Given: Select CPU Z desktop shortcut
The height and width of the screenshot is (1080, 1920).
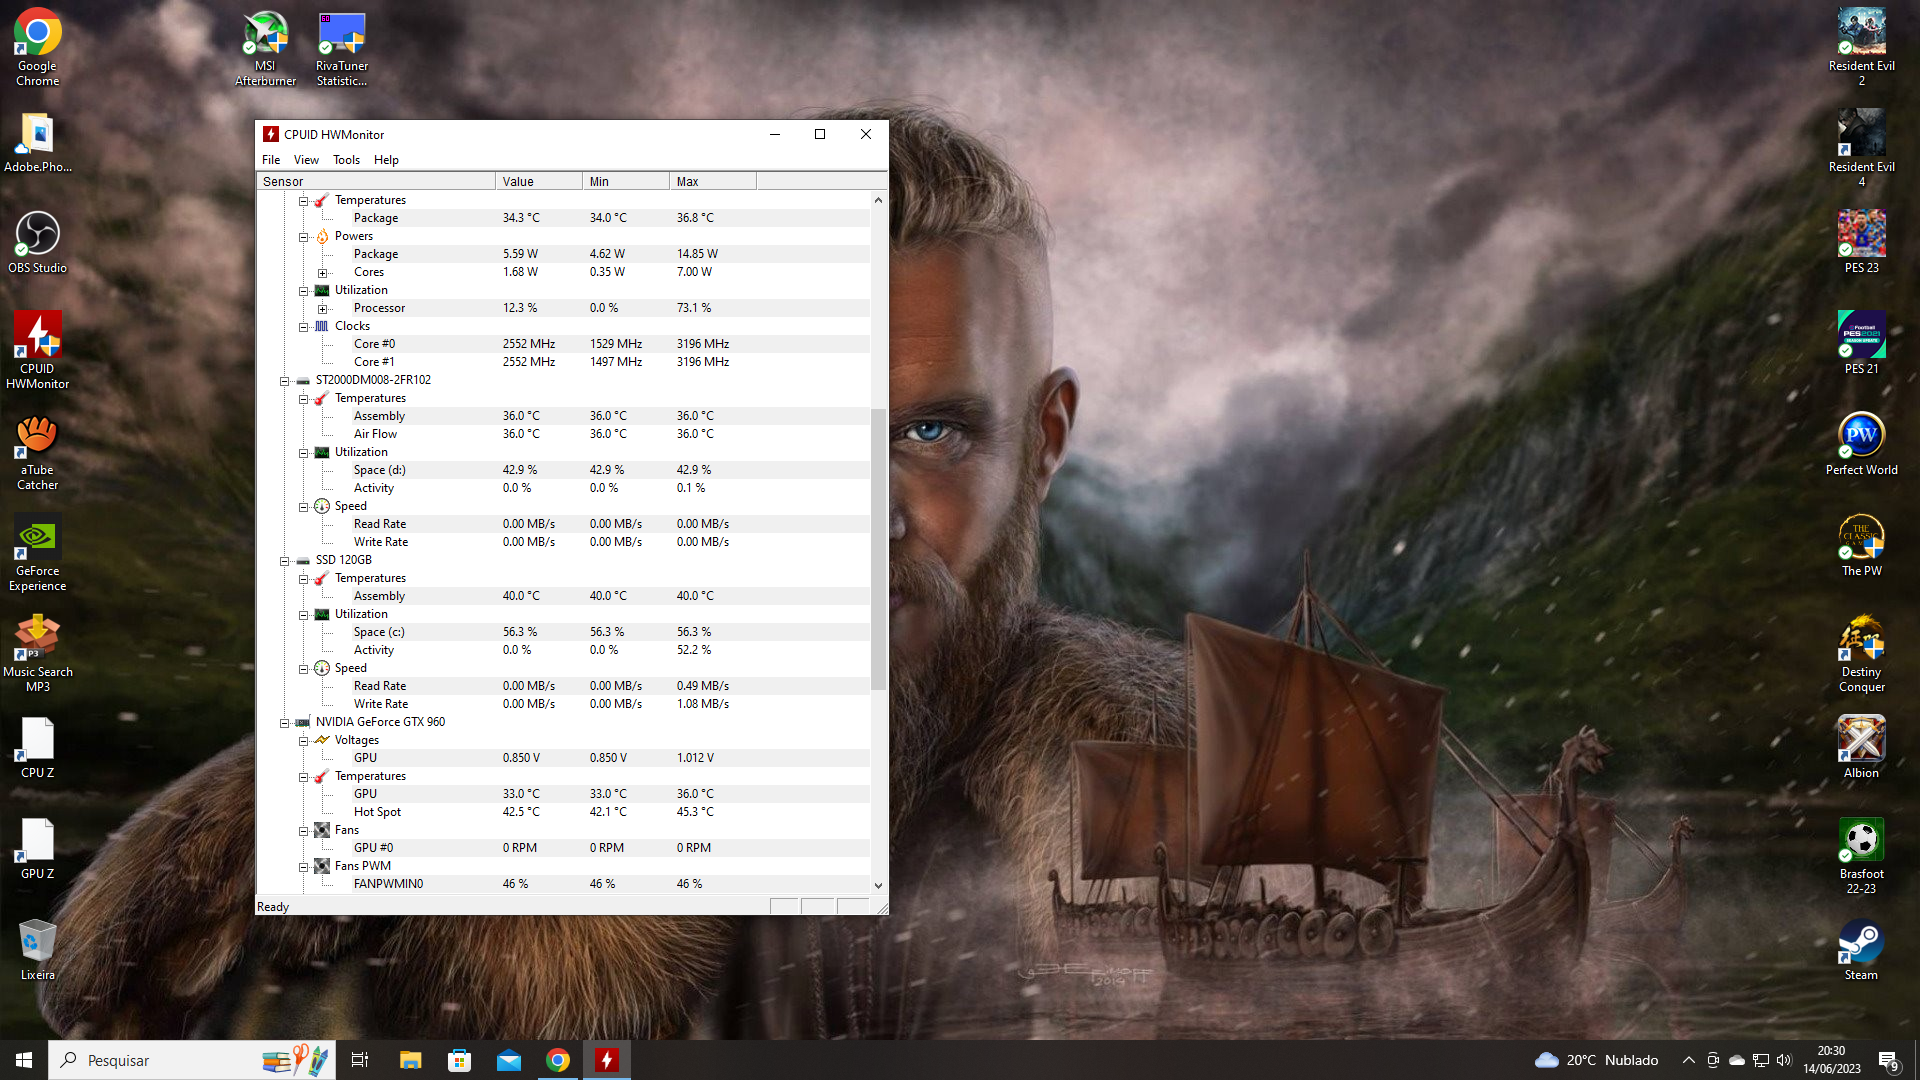Looking at the screenshot, I should coord(37,748).
